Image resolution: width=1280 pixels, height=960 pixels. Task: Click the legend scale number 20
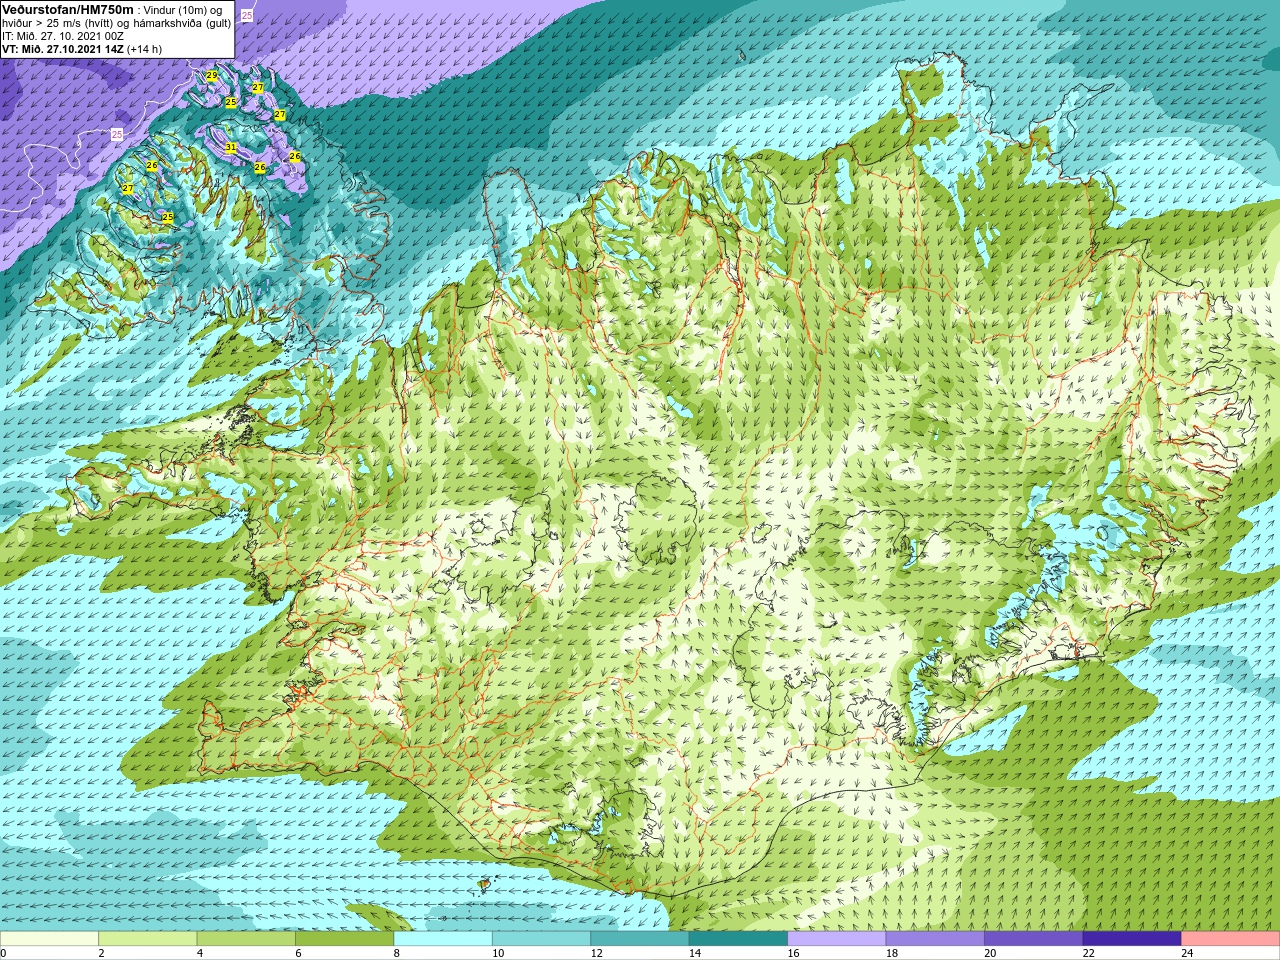coord(990,953)
